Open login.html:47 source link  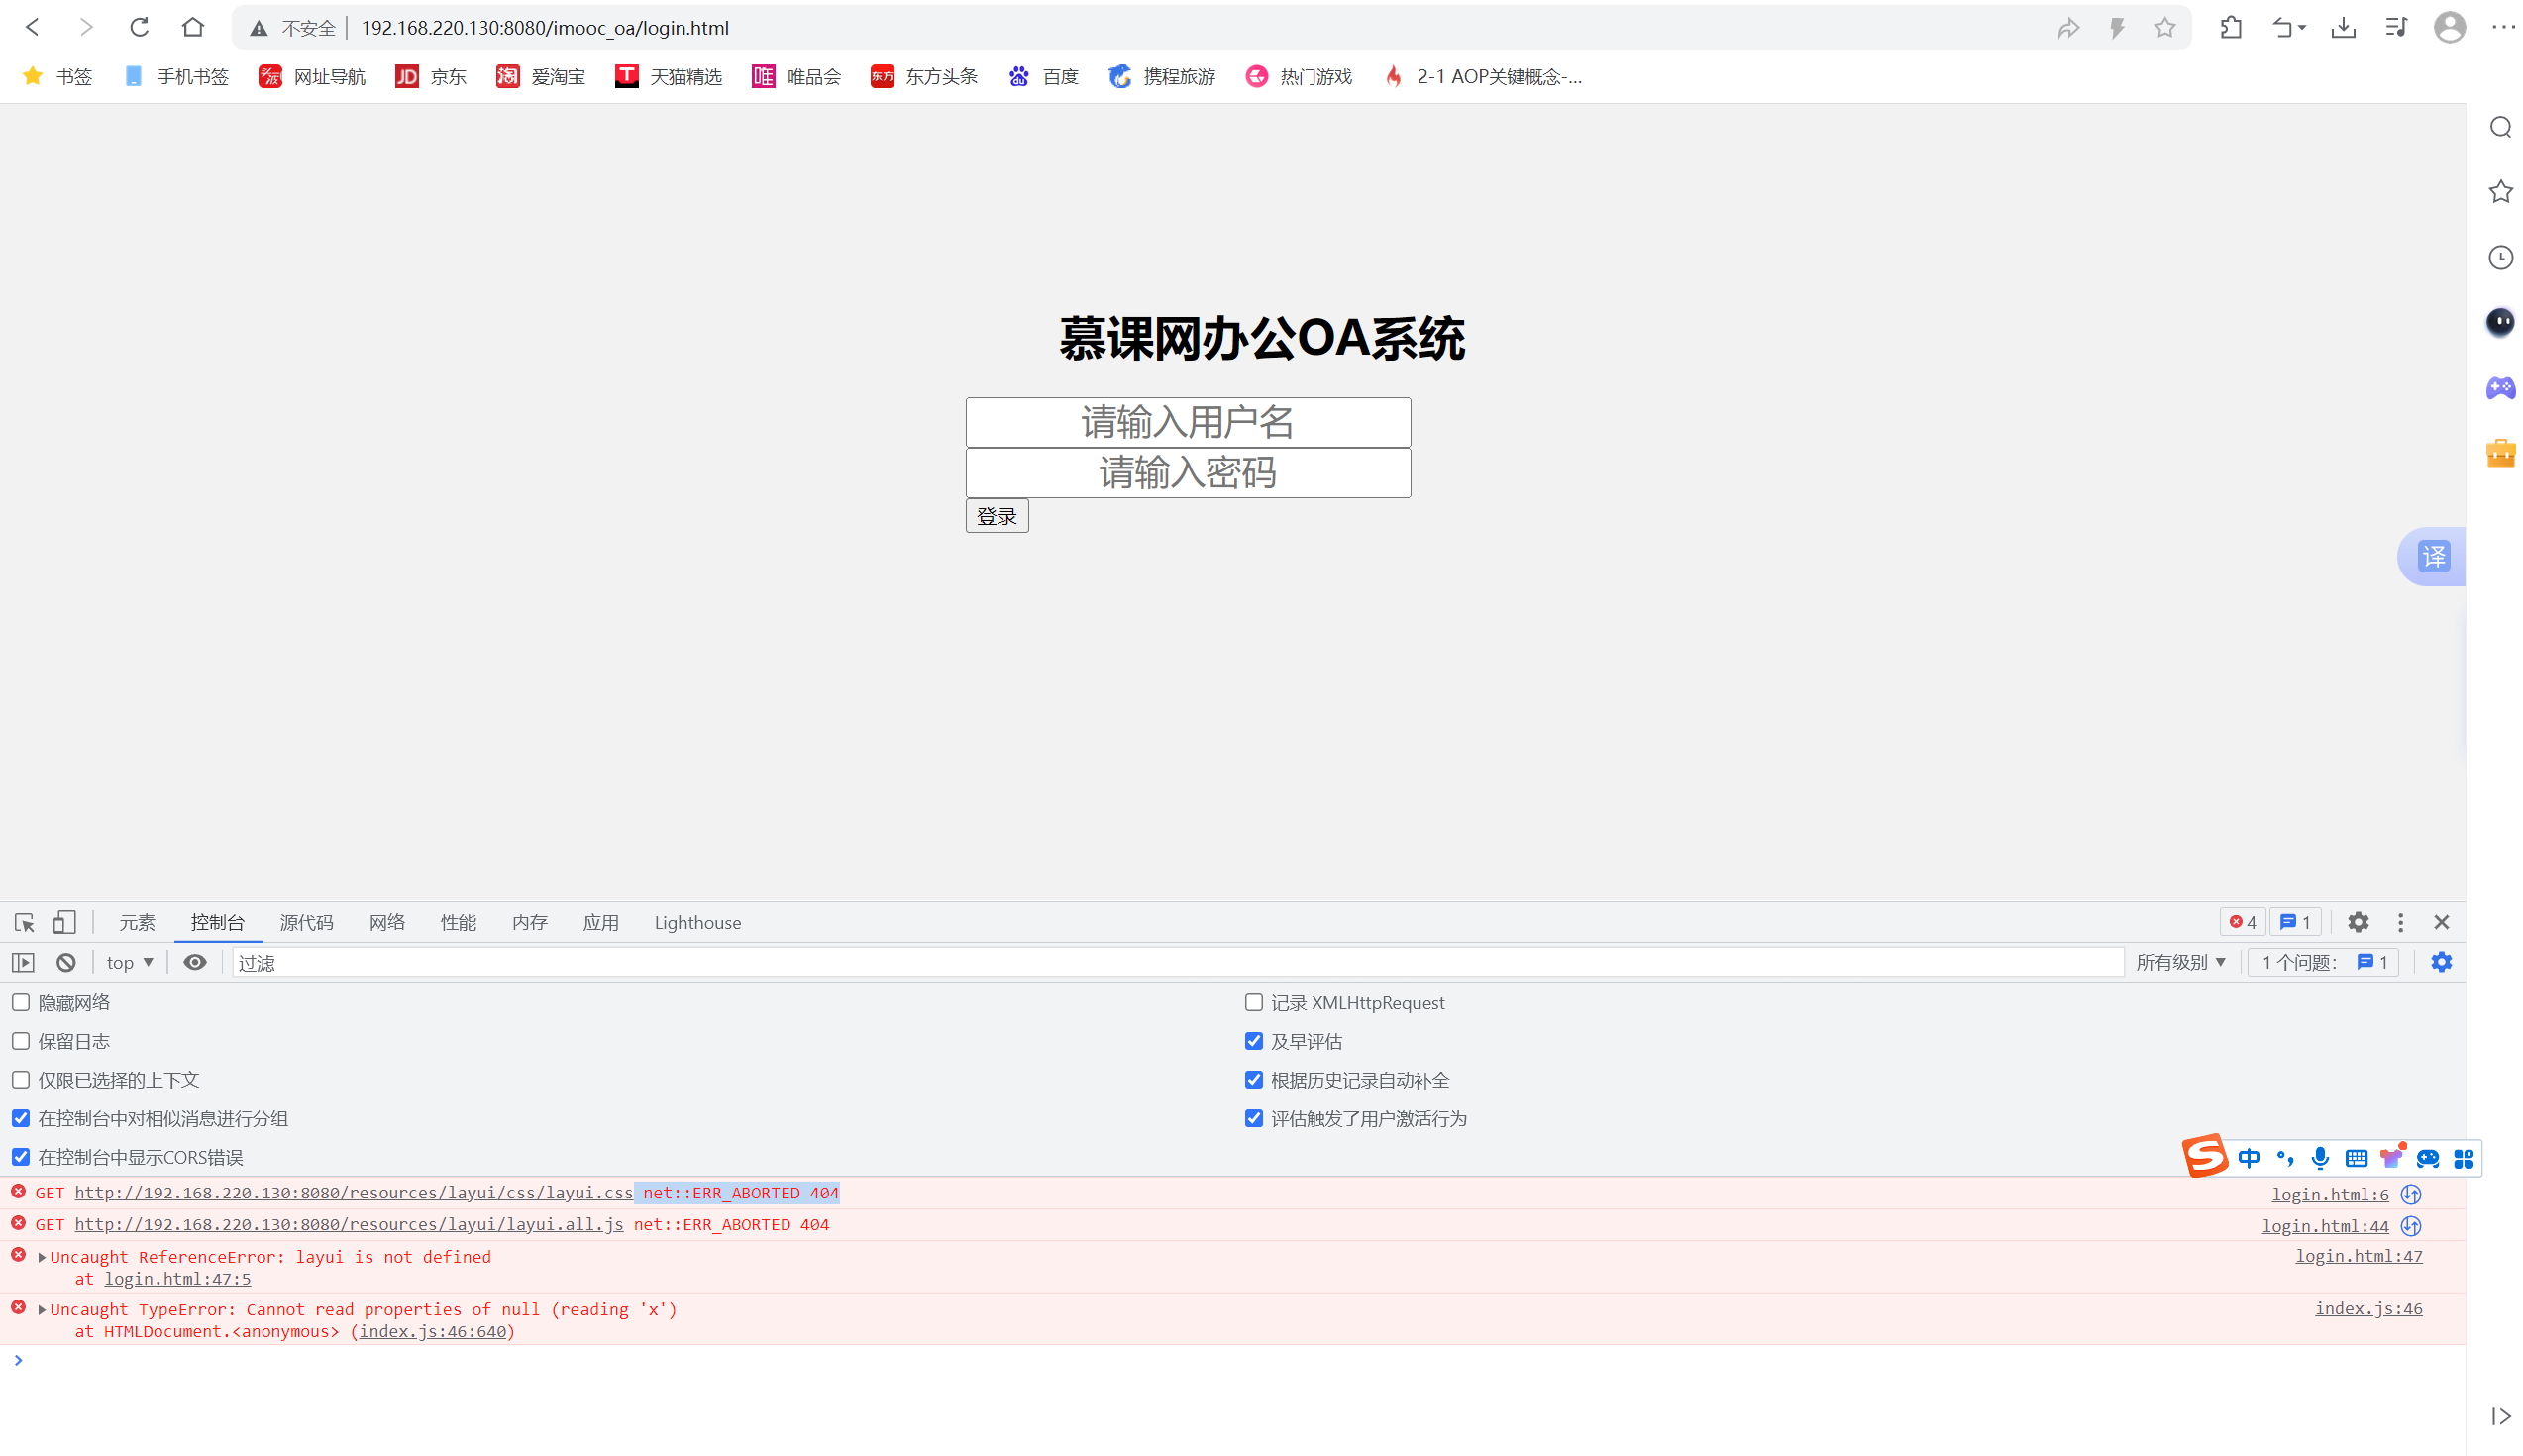(2359, 1256)
